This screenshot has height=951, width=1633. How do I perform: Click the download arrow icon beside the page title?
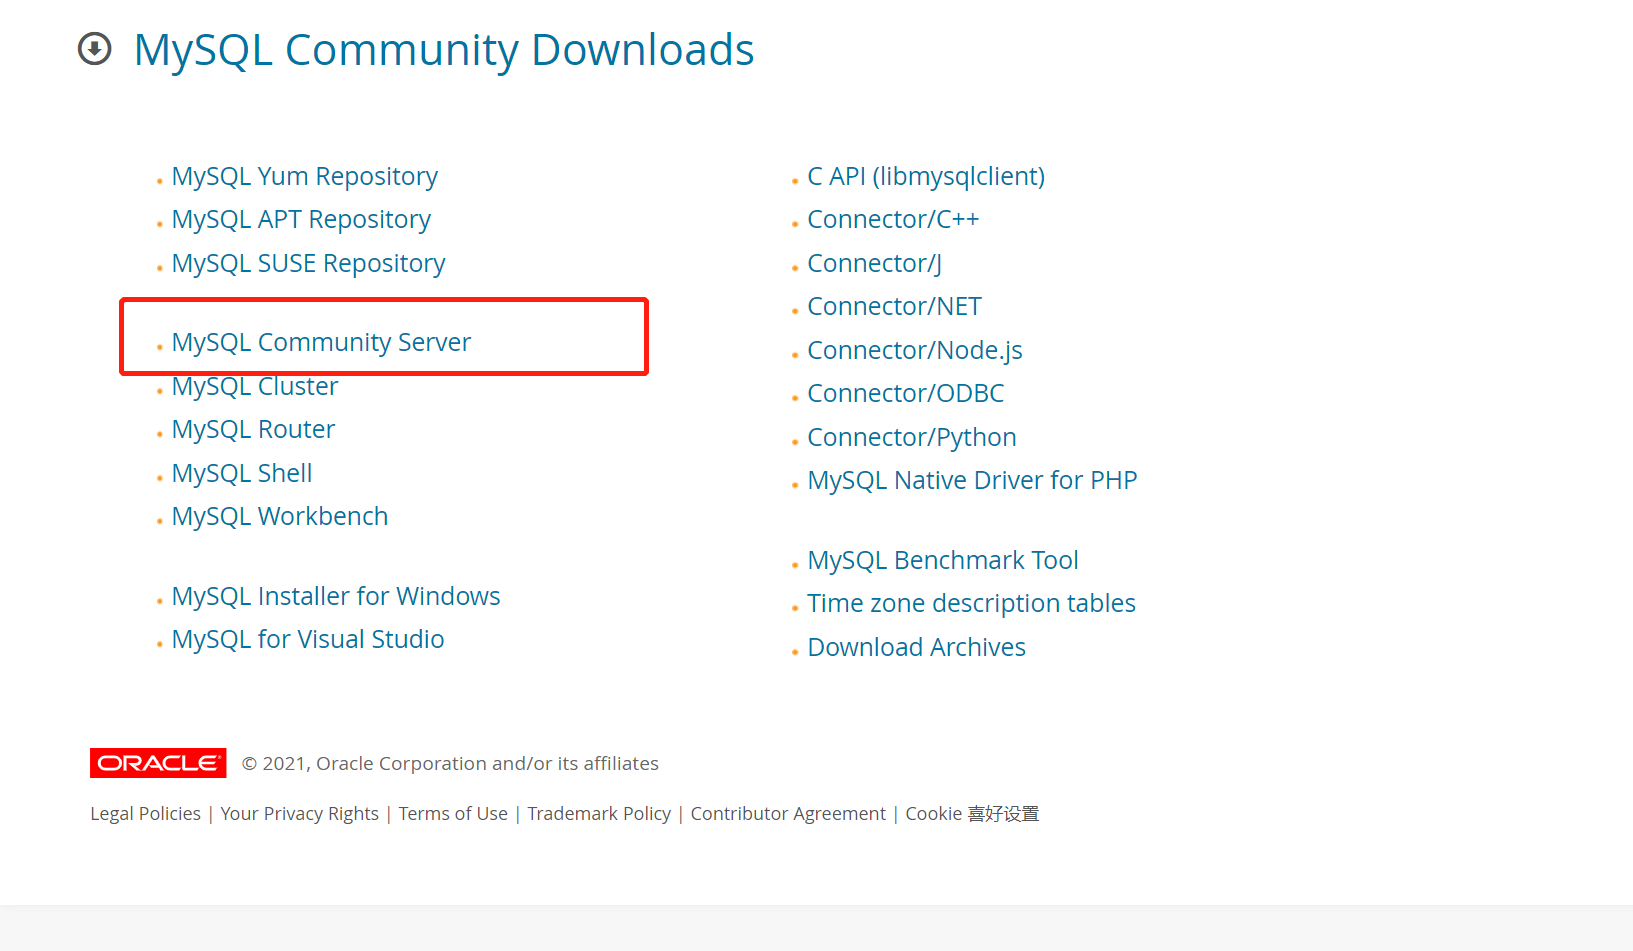pyautogui.click(x=95, y=49)
